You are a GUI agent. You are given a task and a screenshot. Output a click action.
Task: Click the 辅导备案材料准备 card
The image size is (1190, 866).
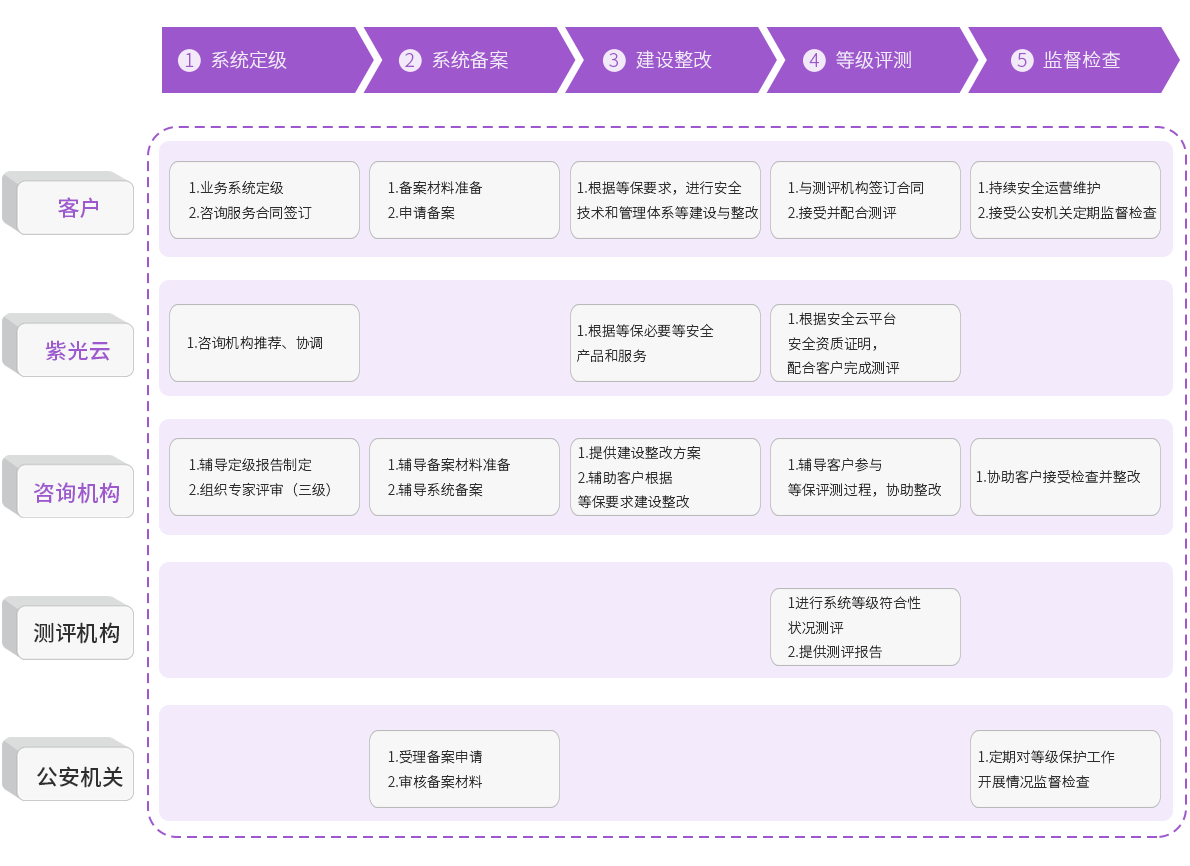[464, 477]
